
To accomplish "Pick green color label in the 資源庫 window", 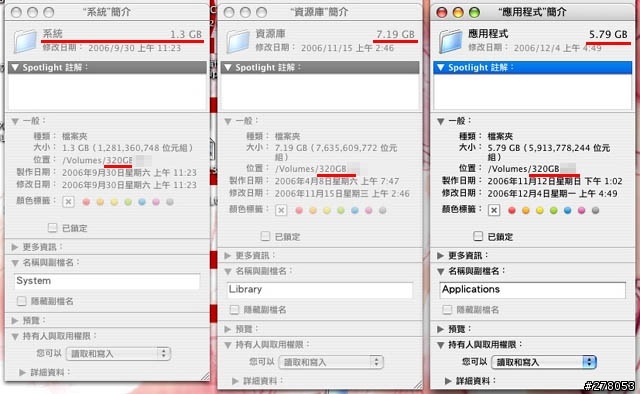I will [341, 210].
